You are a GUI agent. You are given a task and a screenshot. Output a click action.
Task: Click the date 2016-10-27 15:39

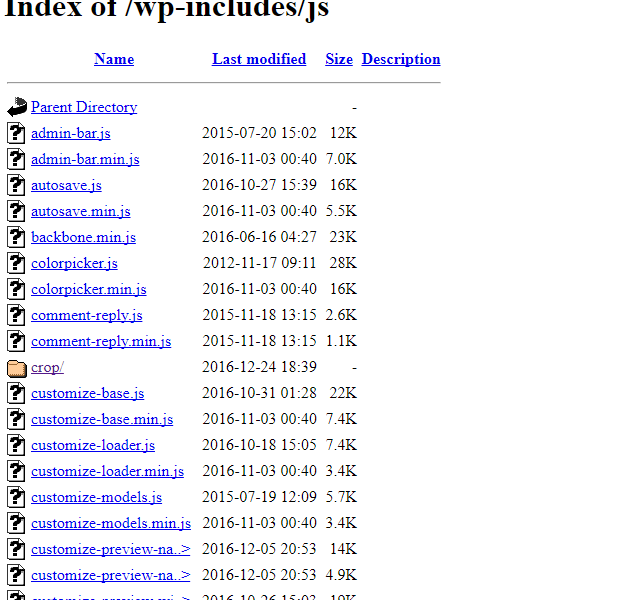tap(259, 185)
